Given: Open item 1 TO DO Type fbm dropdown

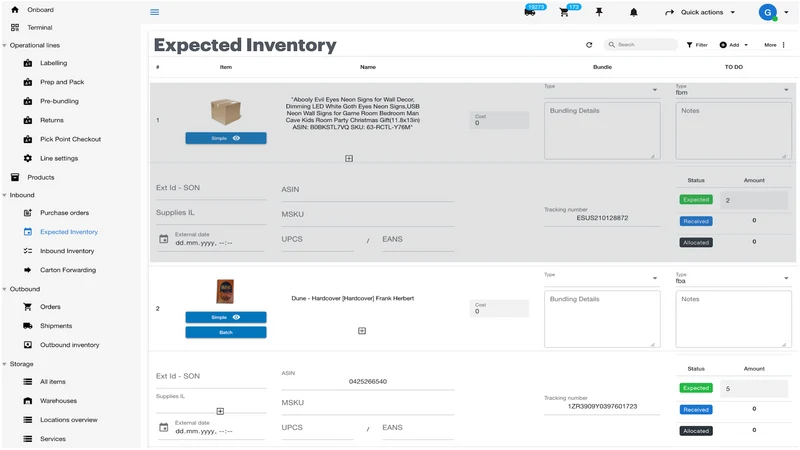Looking at the screenshot, I should pyautogui.click(x=734, y=90).
